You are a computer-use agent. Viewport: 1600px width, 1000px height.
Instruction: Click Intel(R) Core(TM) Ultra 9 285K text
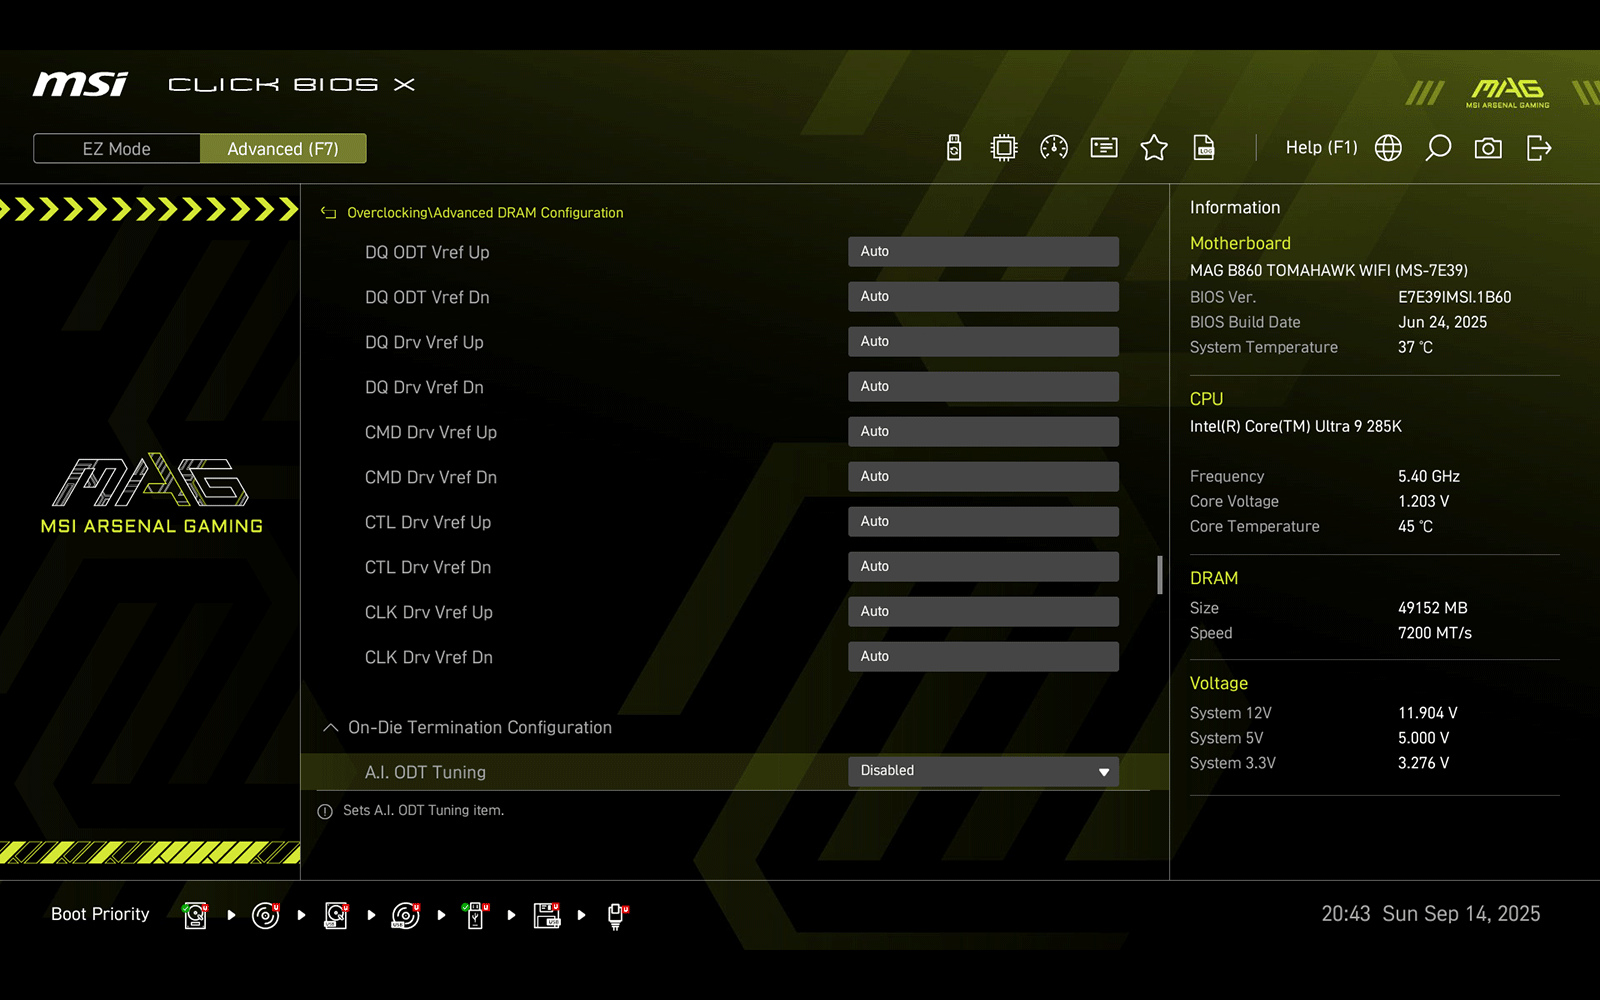(1296, 426)
